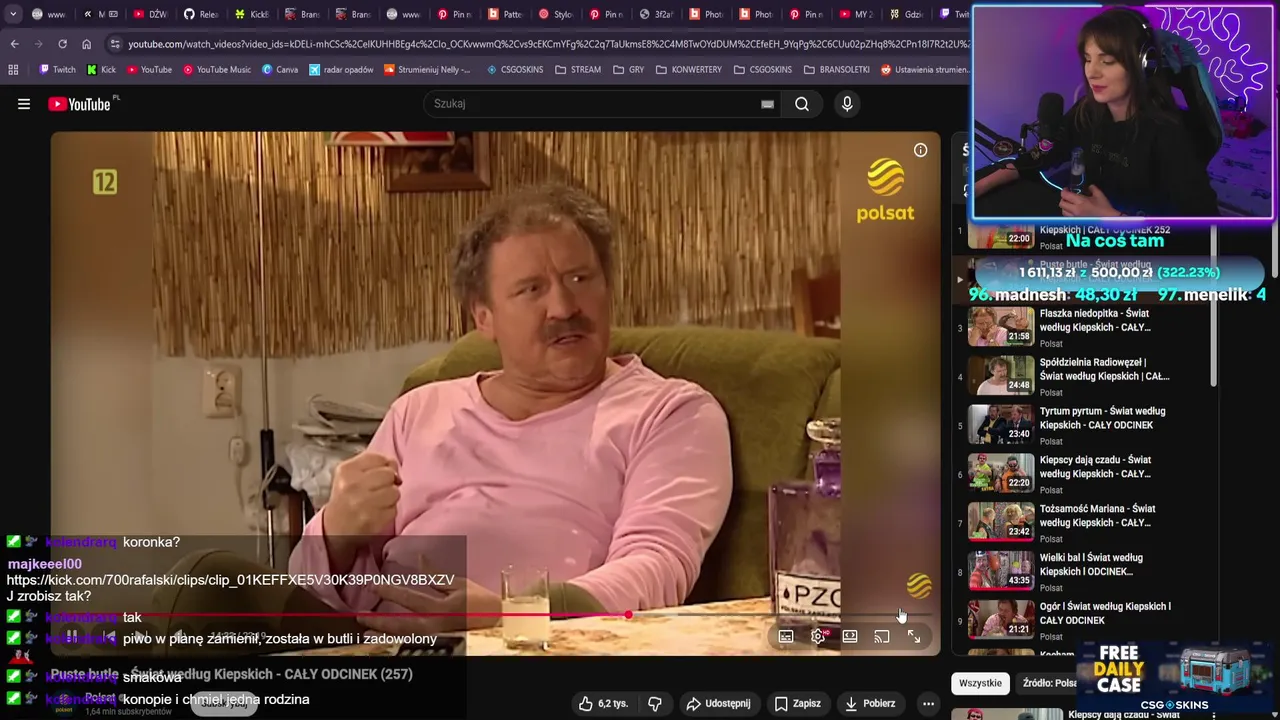Switch to the 3f2af browser tab
Screen dimensions: 1280x720
pyautogui.click(x=657, y=15)
